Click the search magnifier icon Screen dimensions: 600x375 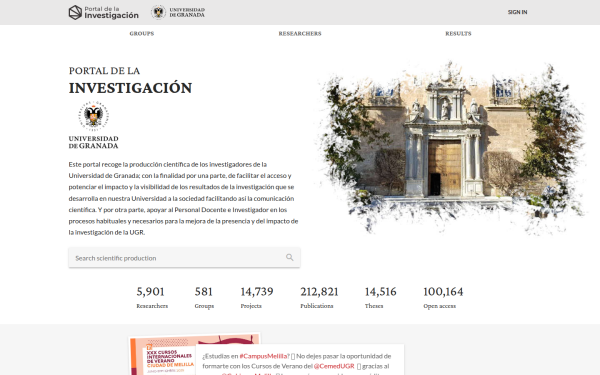290,258
